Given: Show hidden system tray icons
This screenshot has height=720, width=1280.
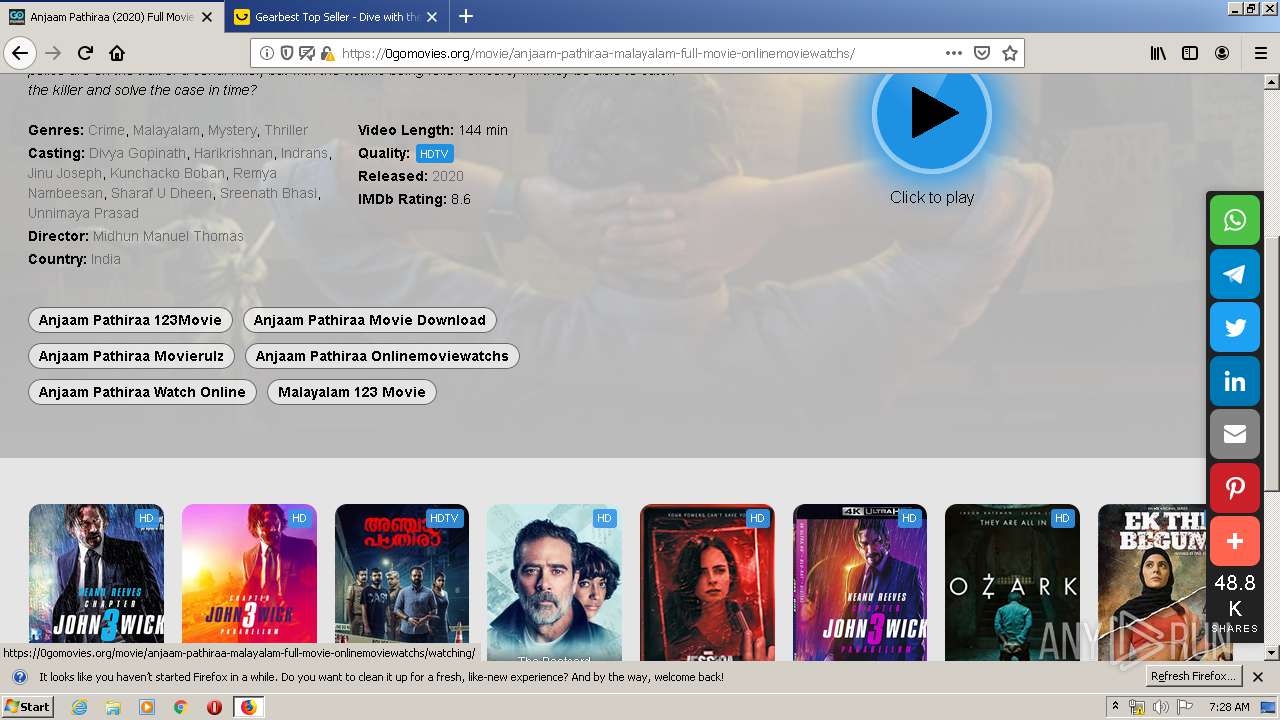Looking at the screenshot, I should point(1116,707).
